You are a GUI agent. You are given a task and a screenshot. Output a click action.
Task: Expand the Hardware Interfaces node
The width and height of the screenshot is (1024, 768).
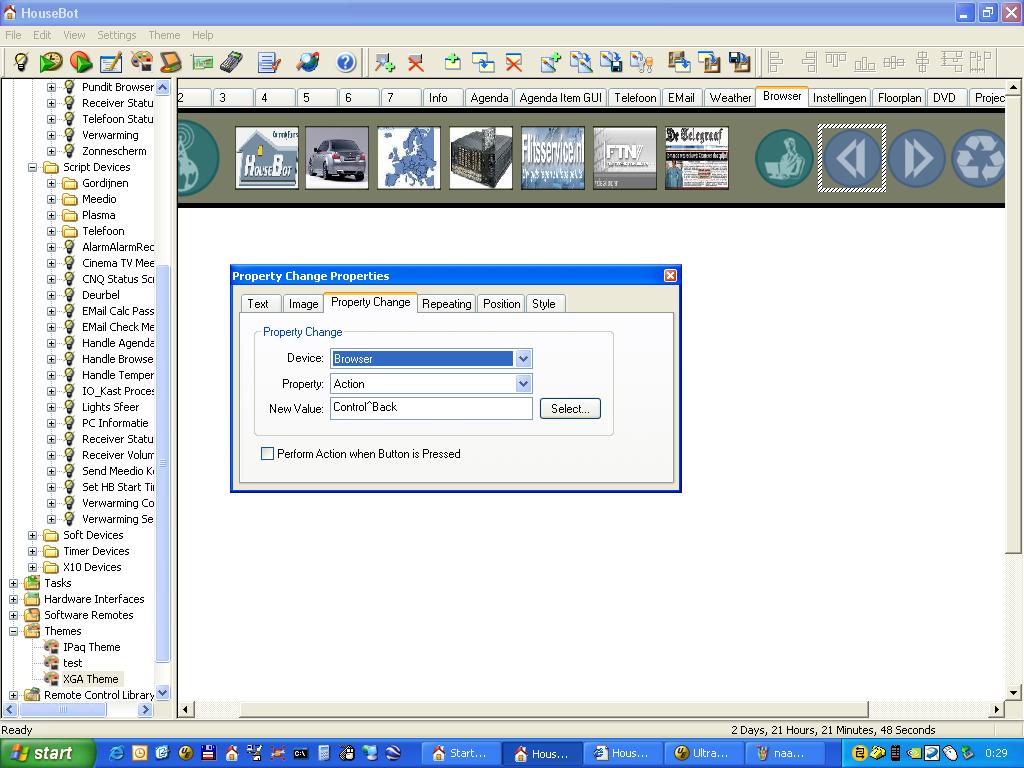[x=13, y=599]
